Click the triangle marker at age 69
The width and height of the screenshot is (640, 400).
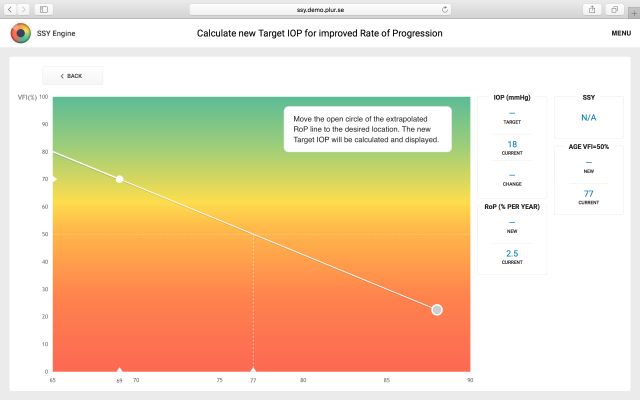(x=120, y=369)
